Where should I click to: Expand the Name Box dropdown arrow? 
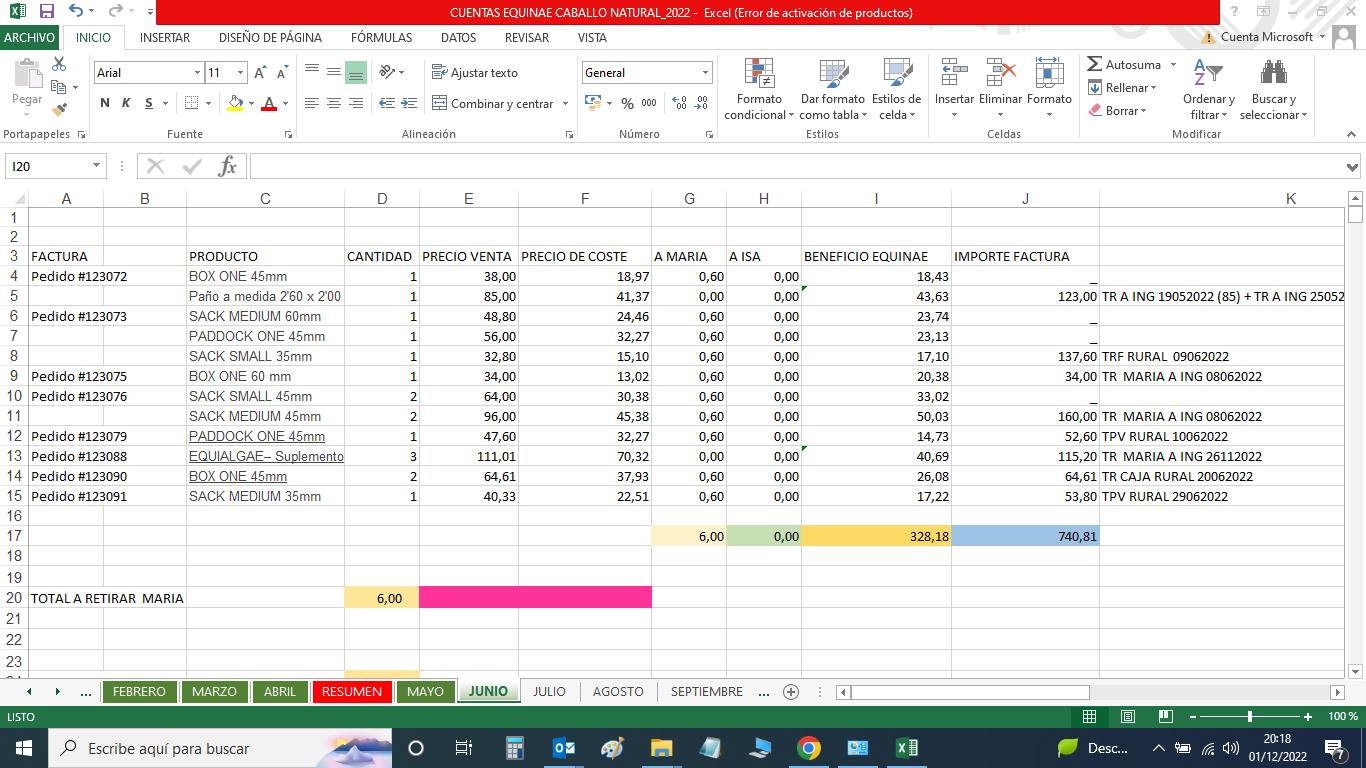tap(96, 166)
